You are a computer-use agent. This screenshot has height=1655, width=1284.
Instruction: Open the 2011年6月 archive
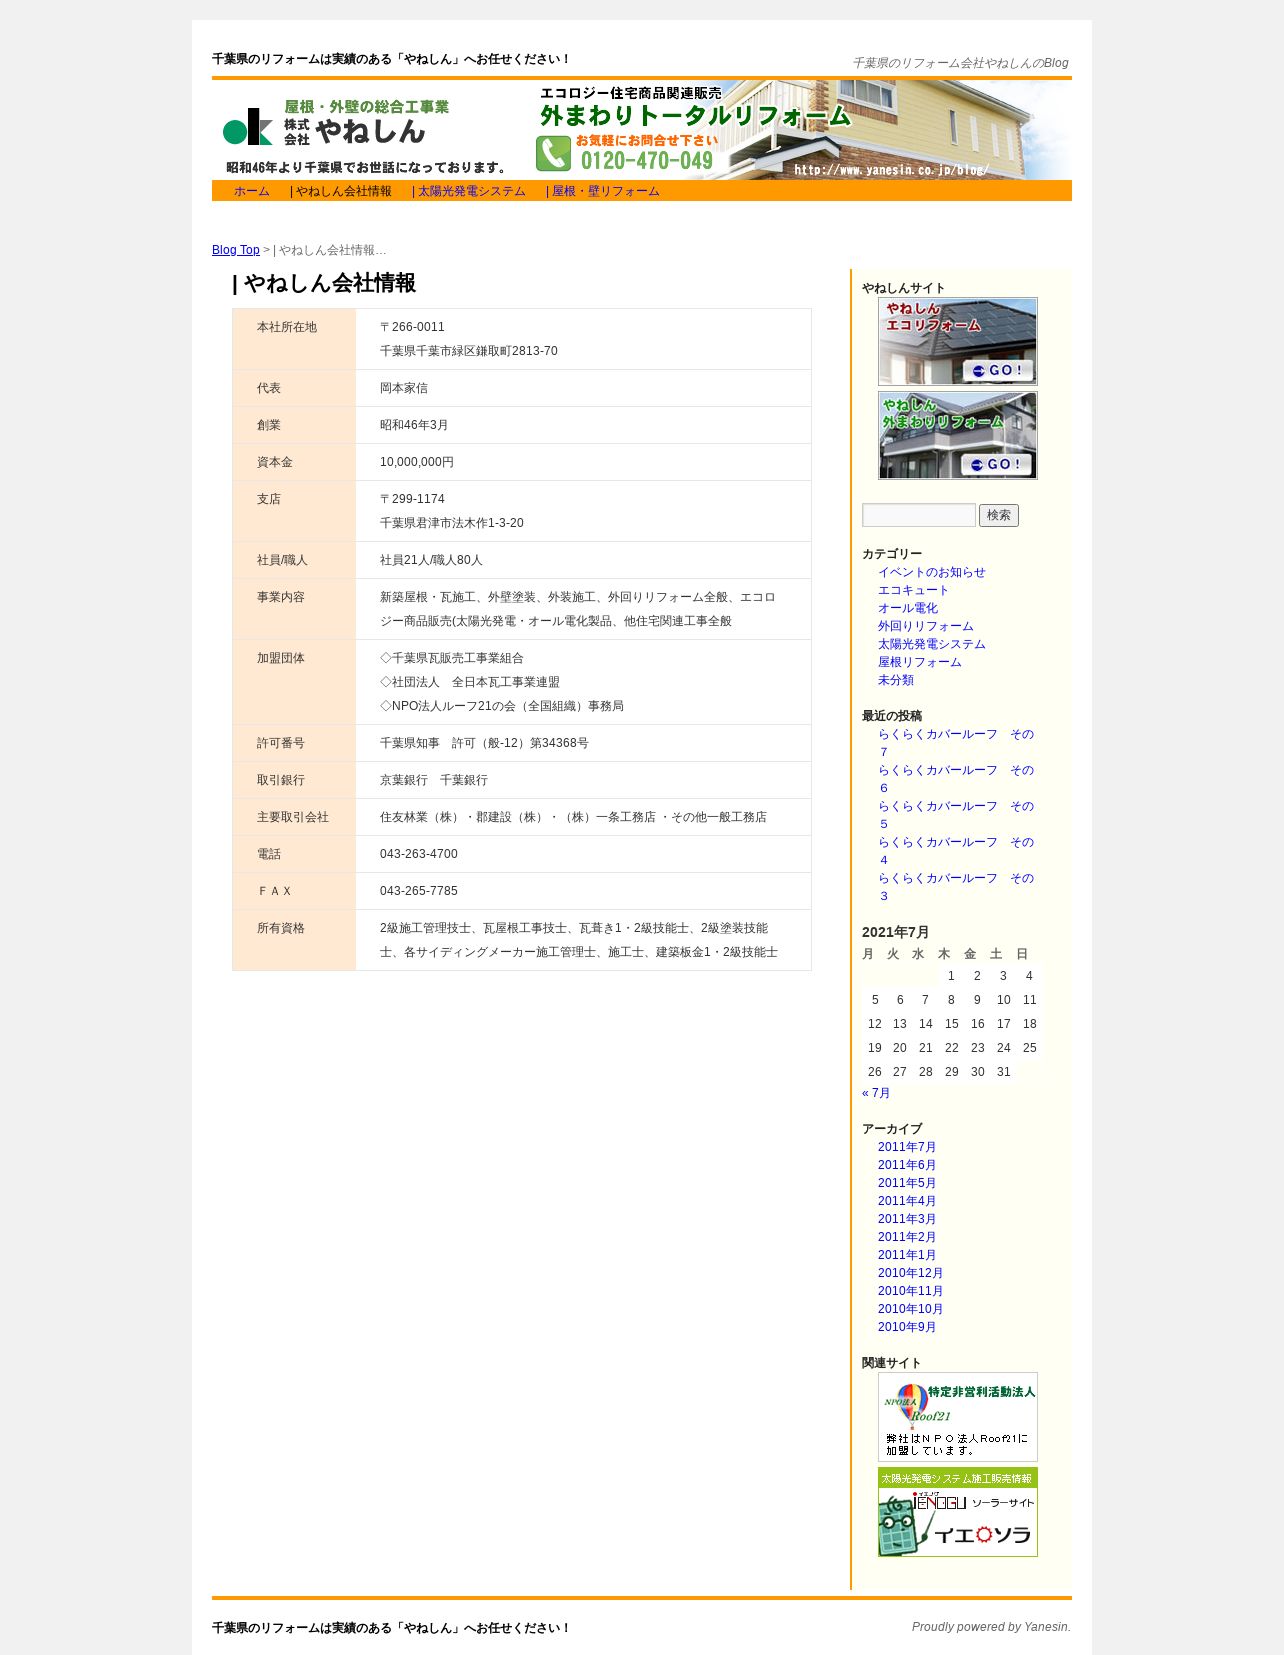(x=907, y=1165)
